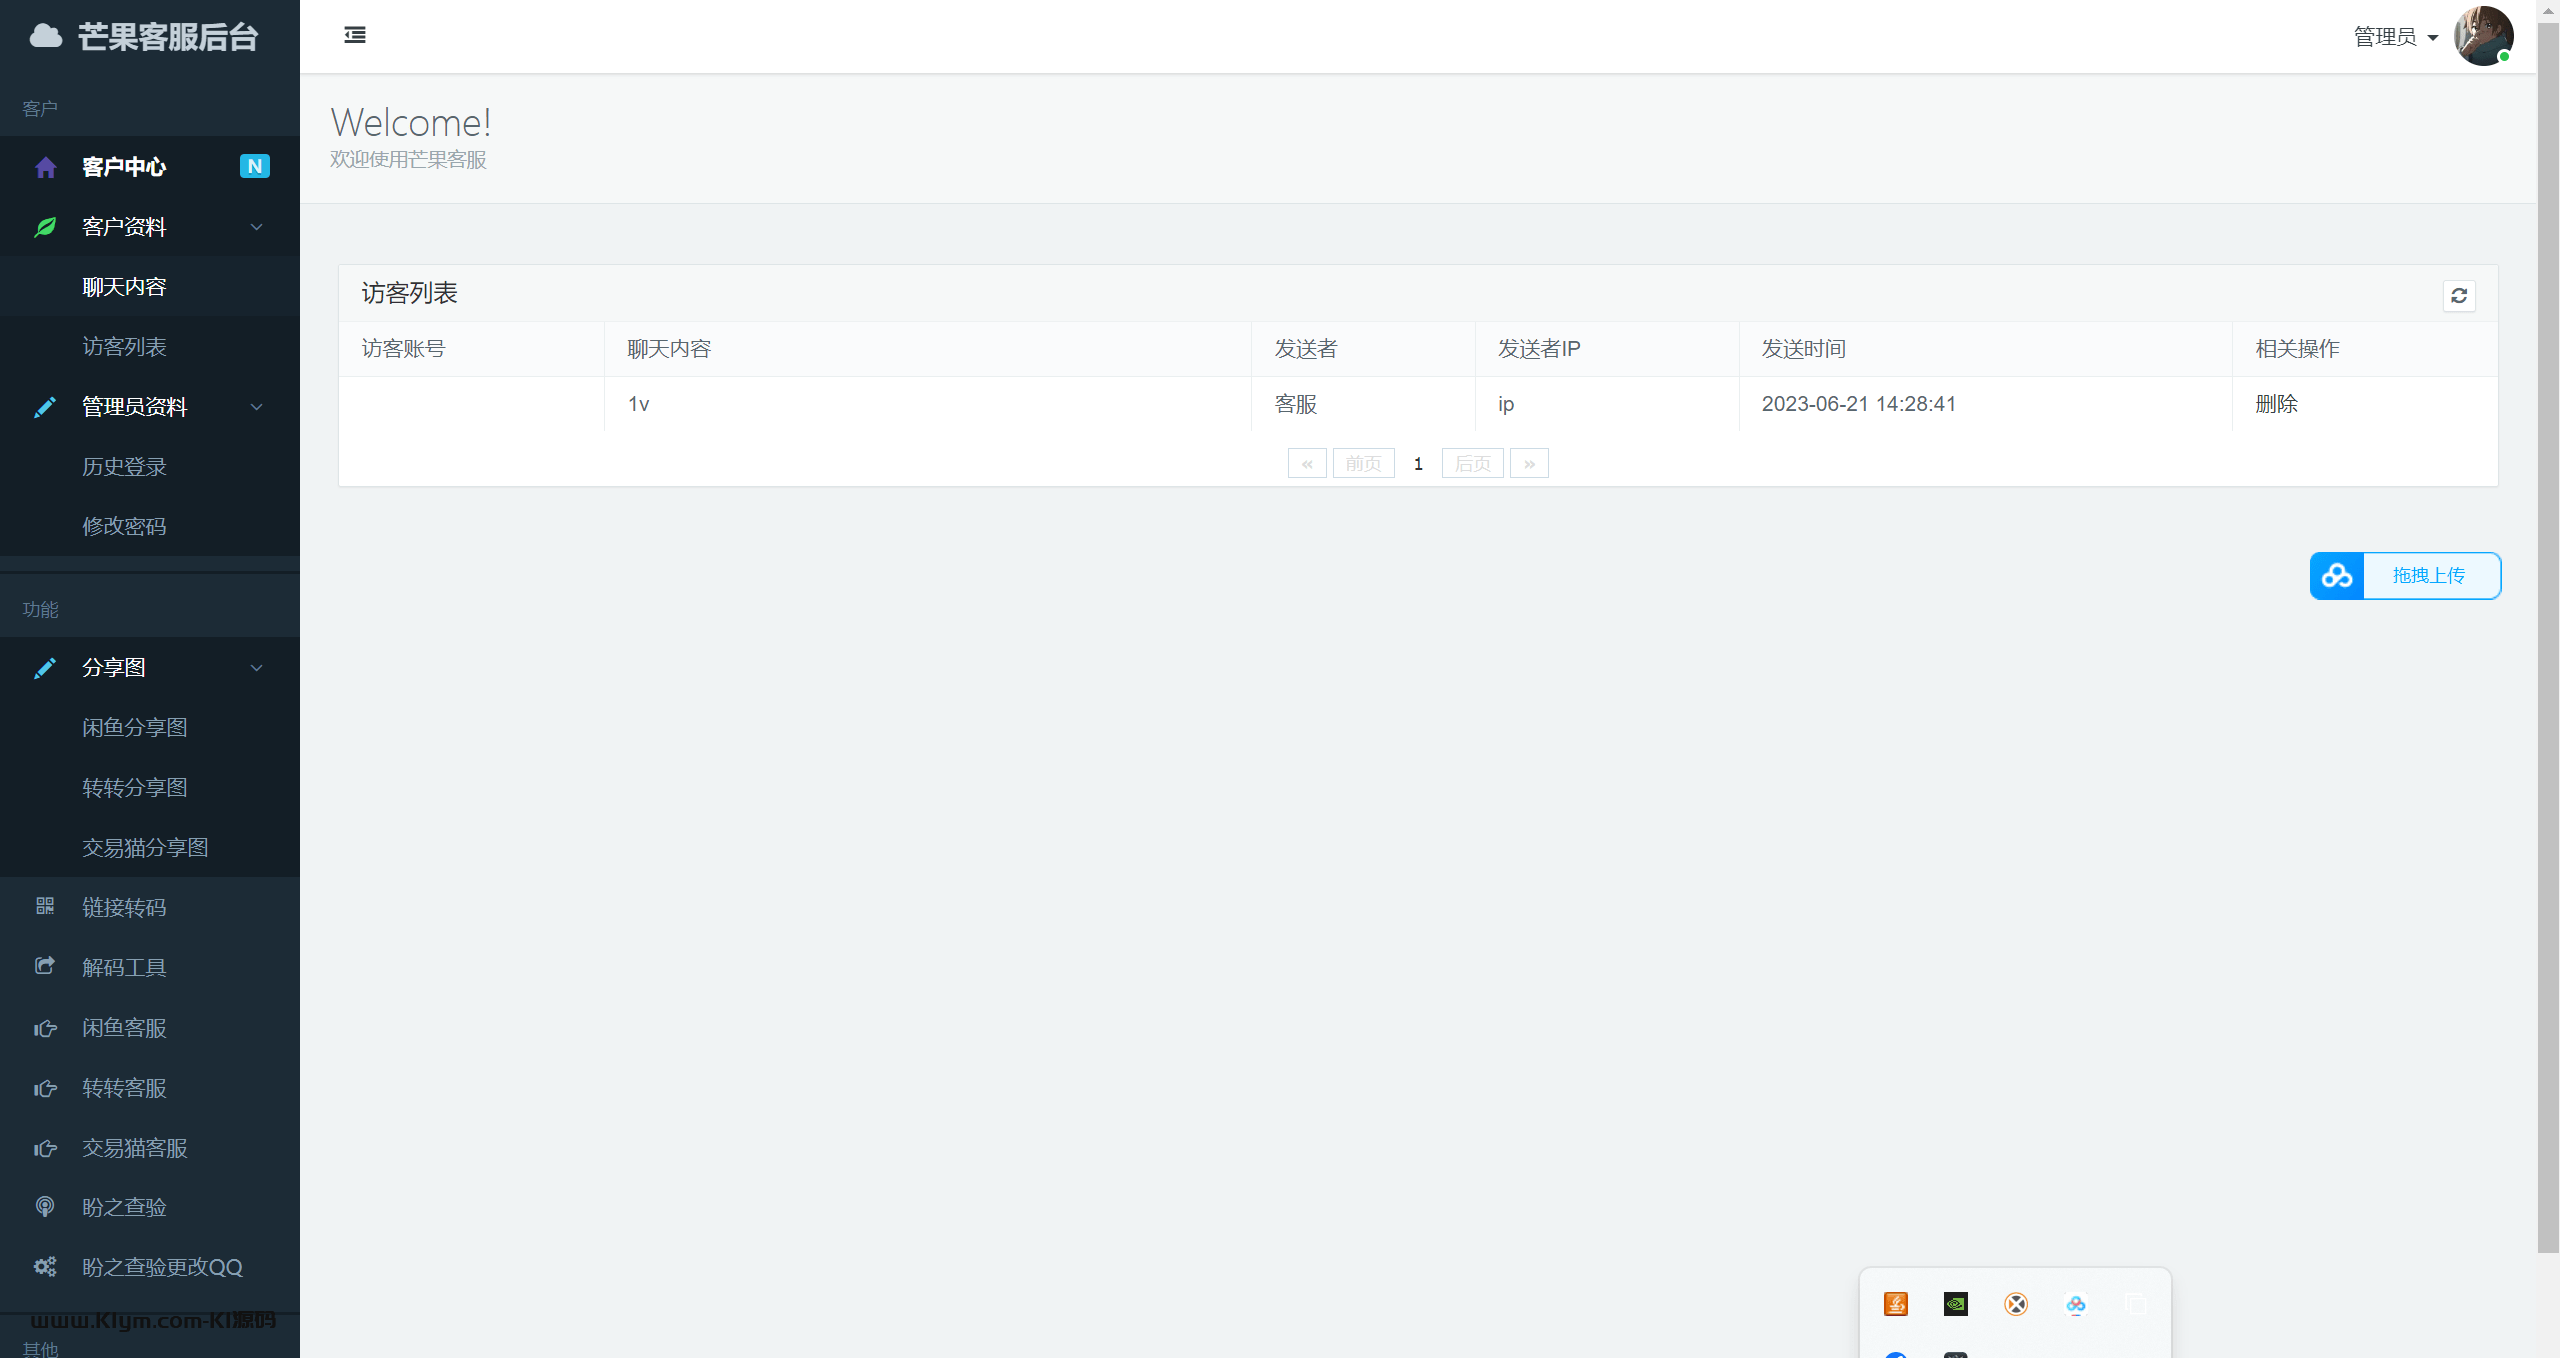Viewport: 2560px width, 1358px height.
Task: Click the 客户中心 home icon
Action: point(45,167)
